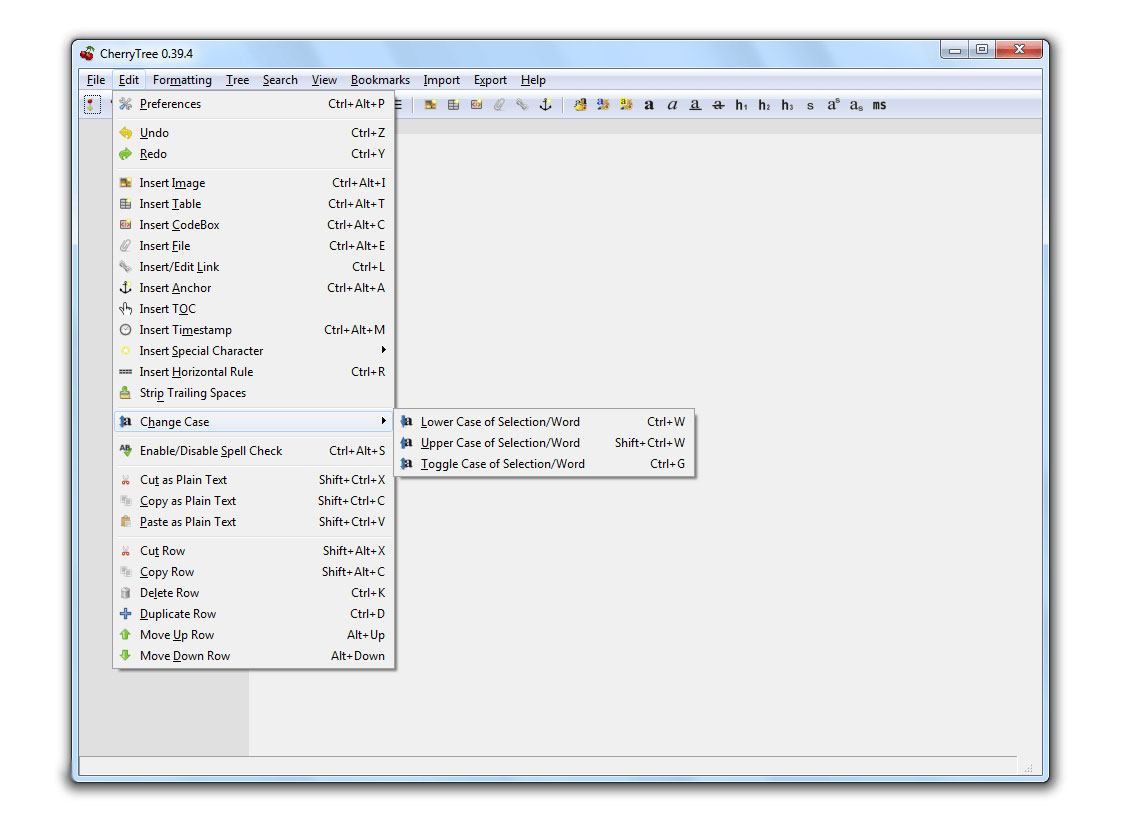Open the Import menu
This screenshot has width=1121, height=840.
pyautogui.click(x=441, y=80)
